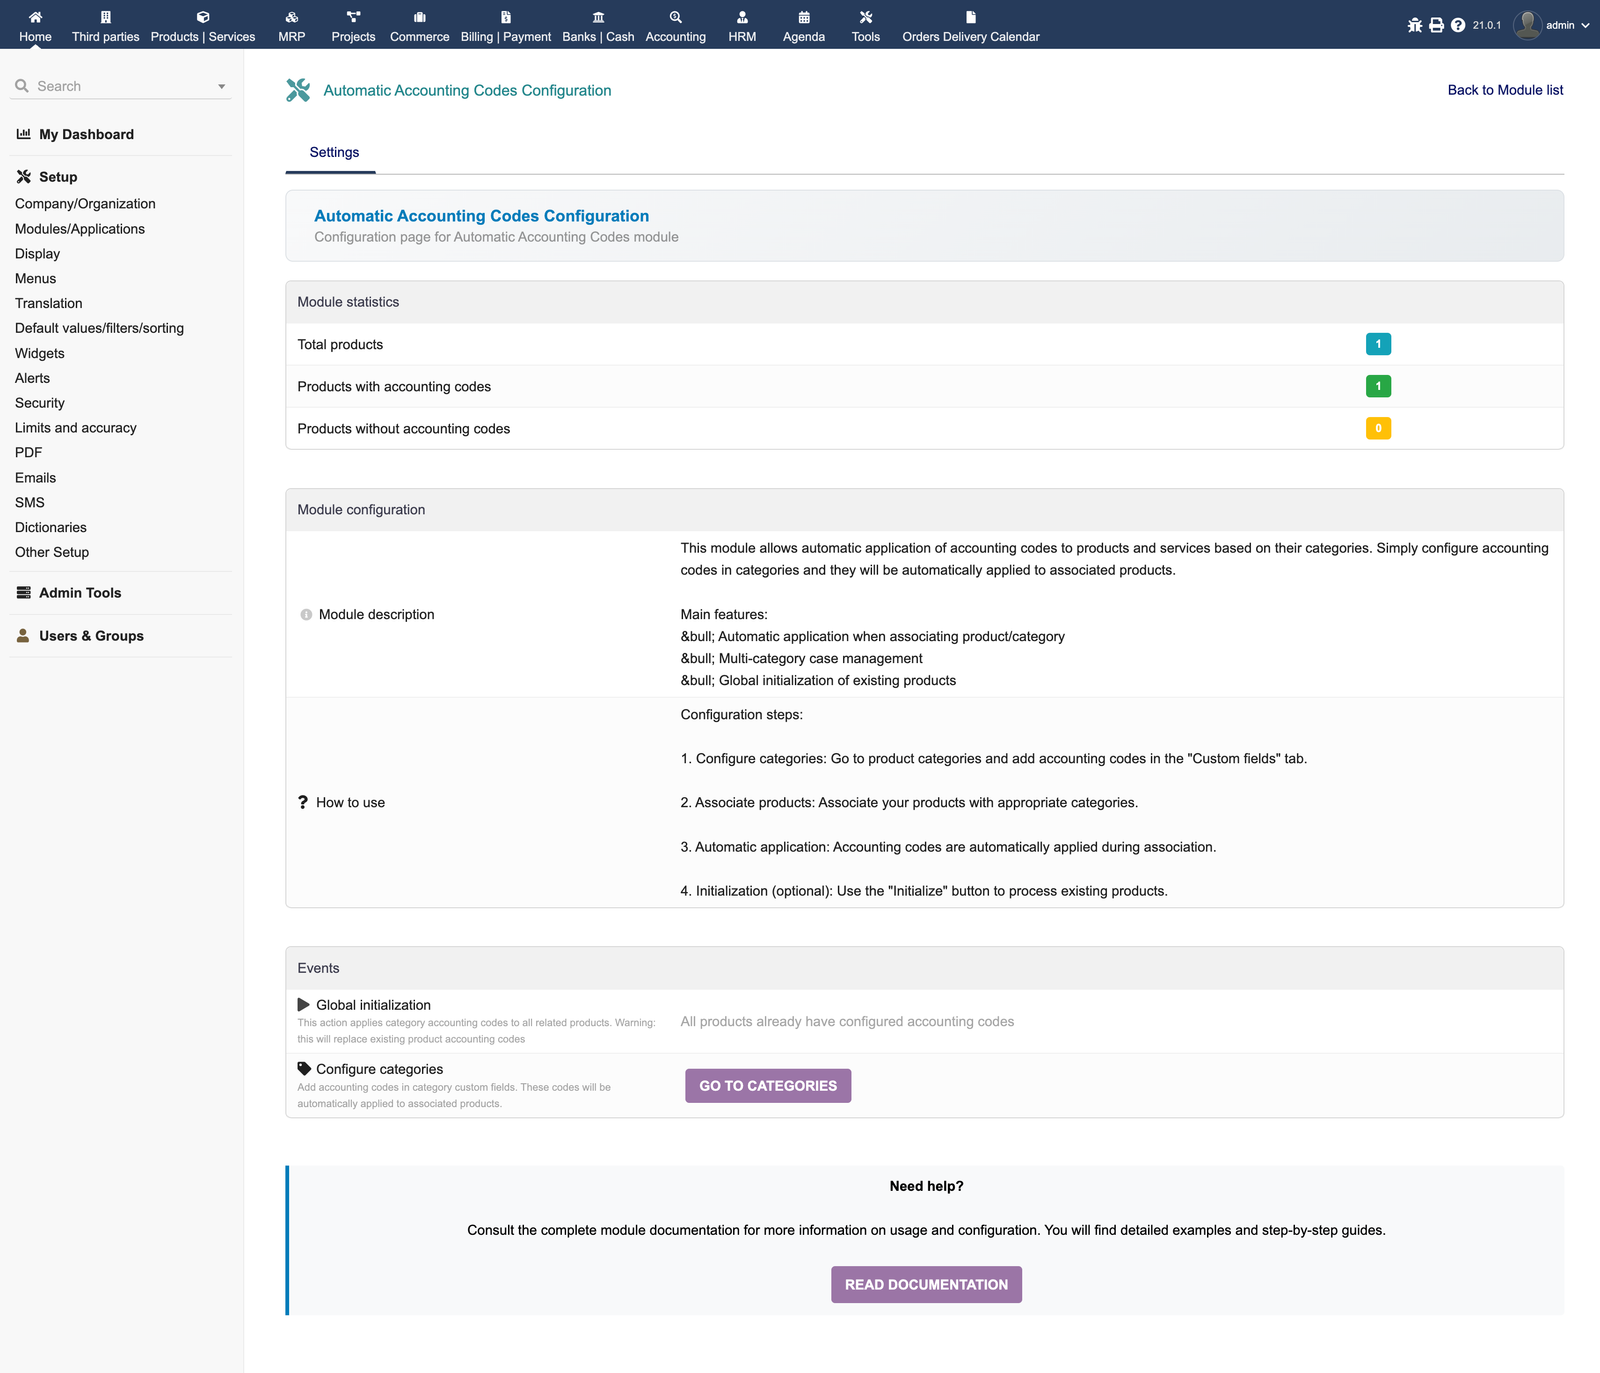Click the Banks | Cash bank icon
Screen dimensions: 1600x1373
(x=598, y=17)
